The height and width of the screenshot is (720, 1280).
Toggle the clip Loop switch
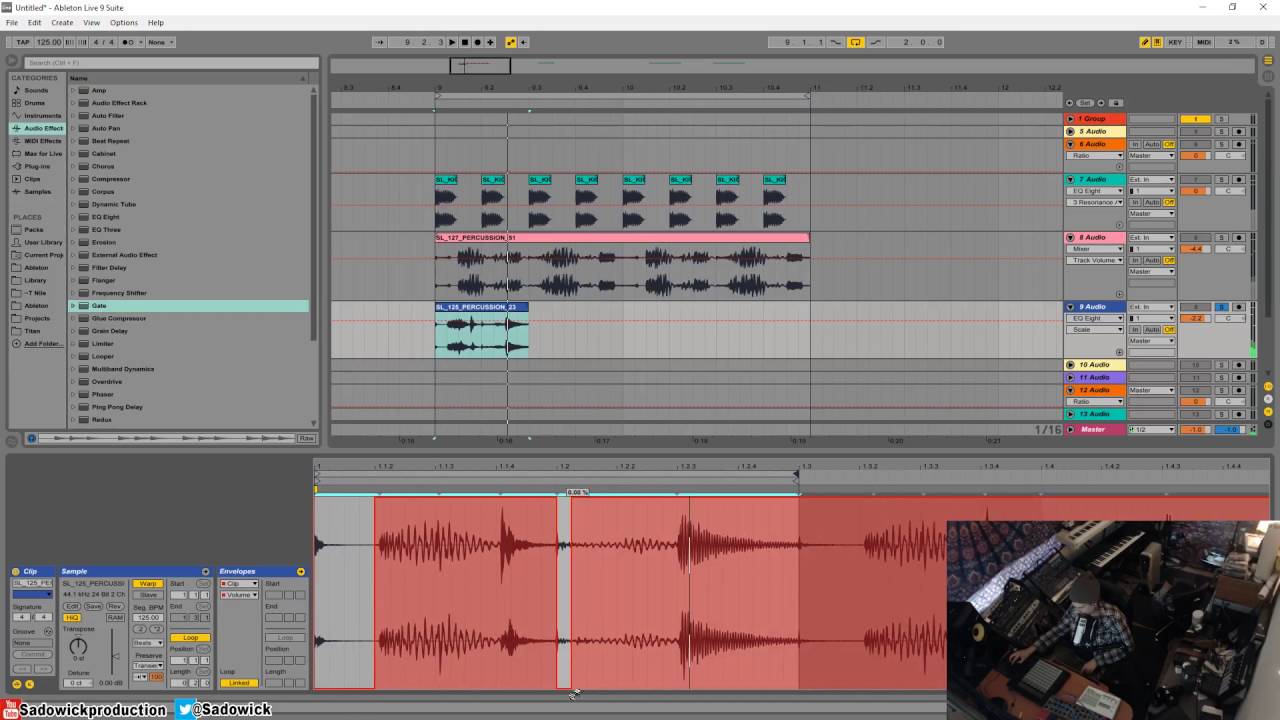click(190, 637)
